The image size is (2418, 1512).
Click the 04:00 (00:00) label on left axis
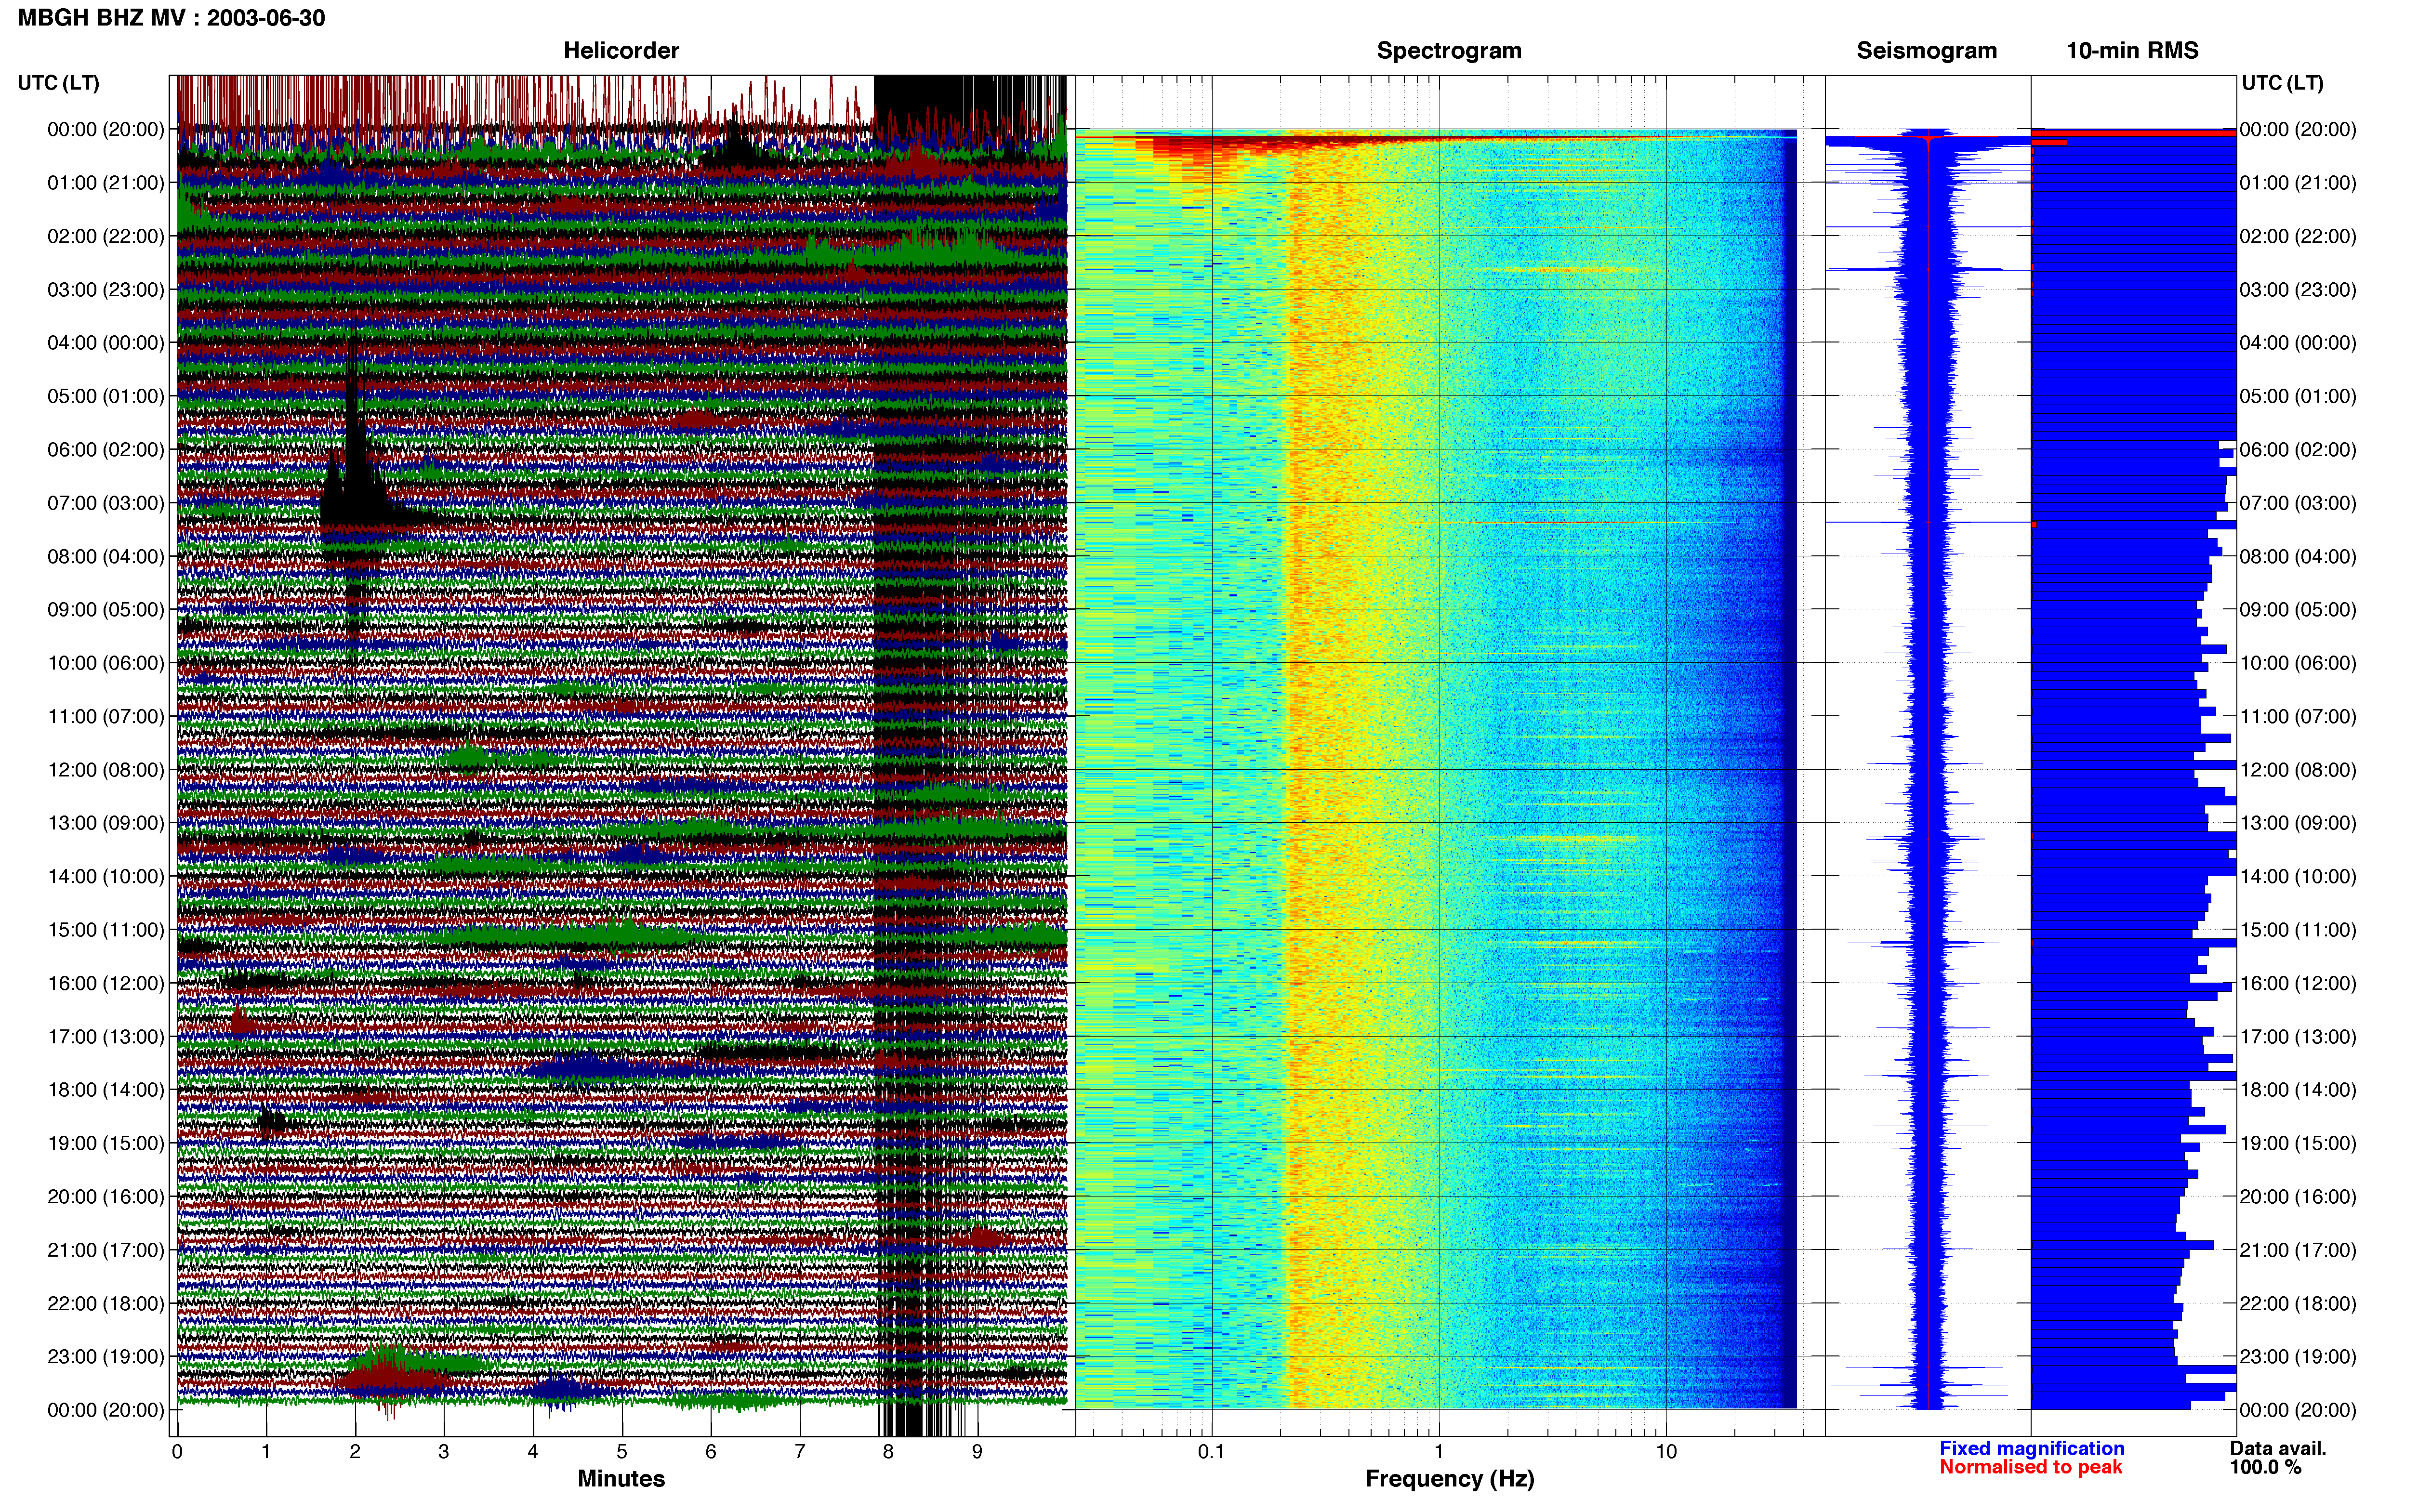pyautogui.click(x=106, y=343)
